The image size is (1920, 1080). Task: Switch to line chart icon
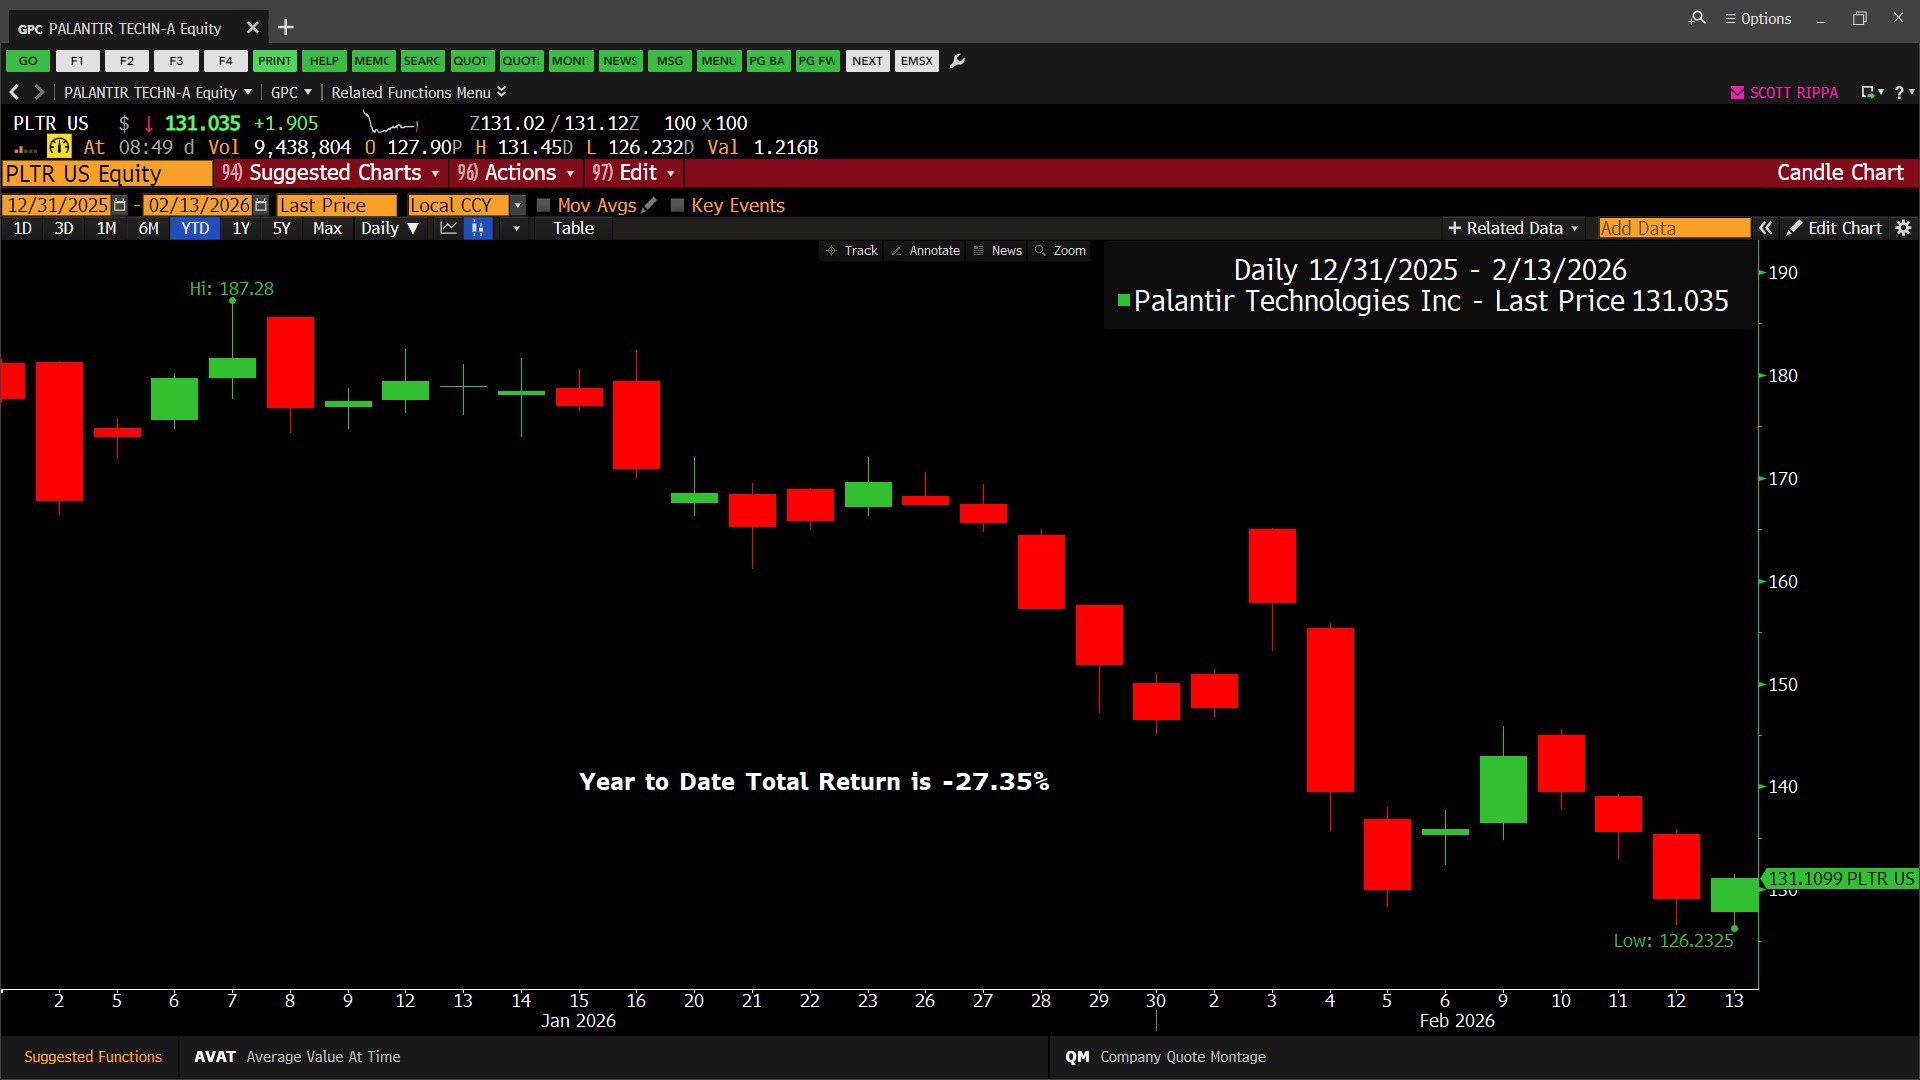448,228
